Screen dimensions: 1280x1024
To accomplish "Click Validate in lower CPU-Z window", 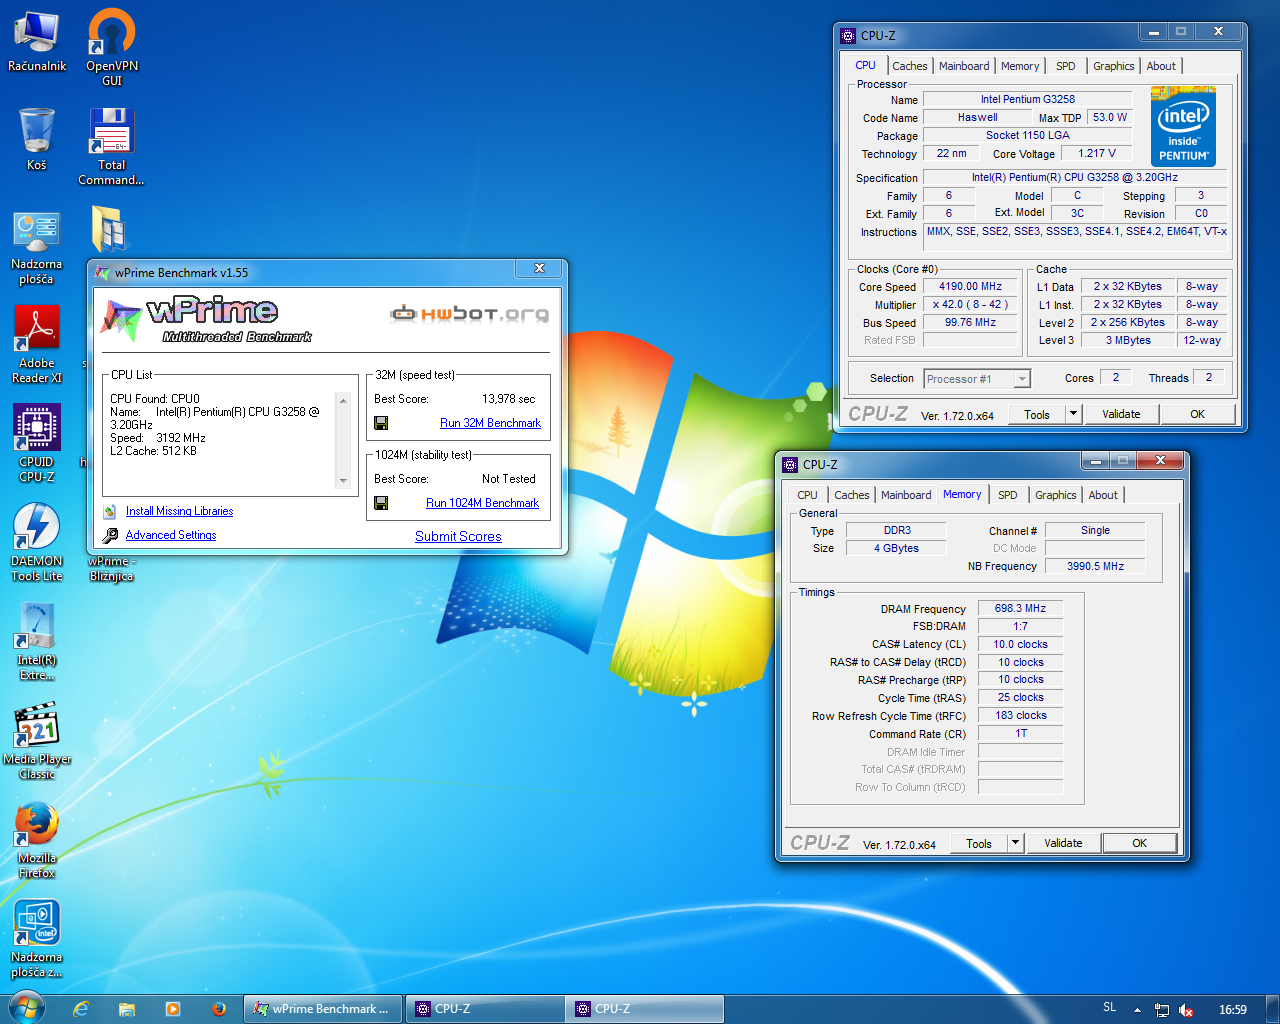I will pyautogui.click(x=1063, y=843).
